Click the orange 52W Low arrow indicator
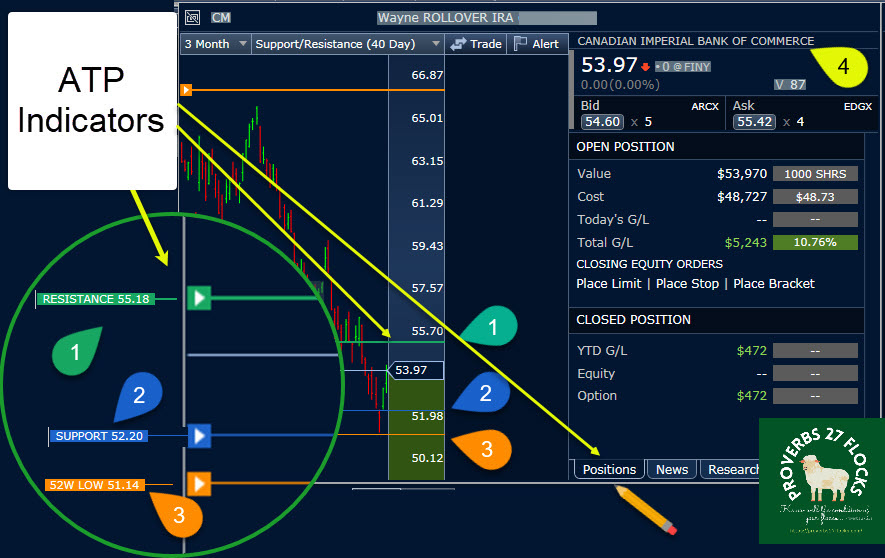Viewport: 885px width, 558px height. [200, 484]
